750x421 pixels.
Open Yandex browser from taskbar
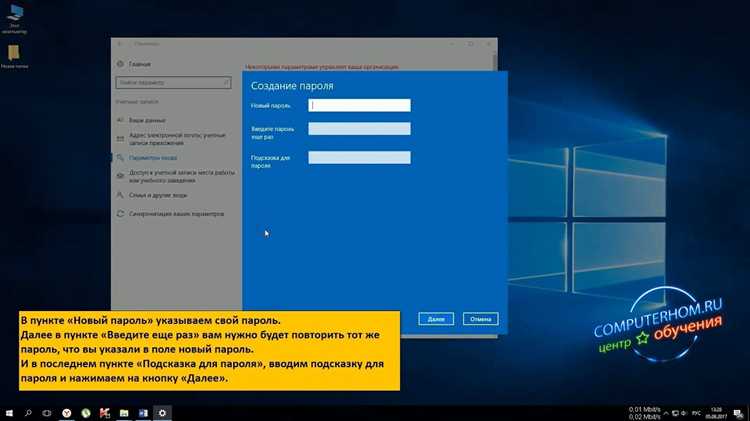point(66,413)
